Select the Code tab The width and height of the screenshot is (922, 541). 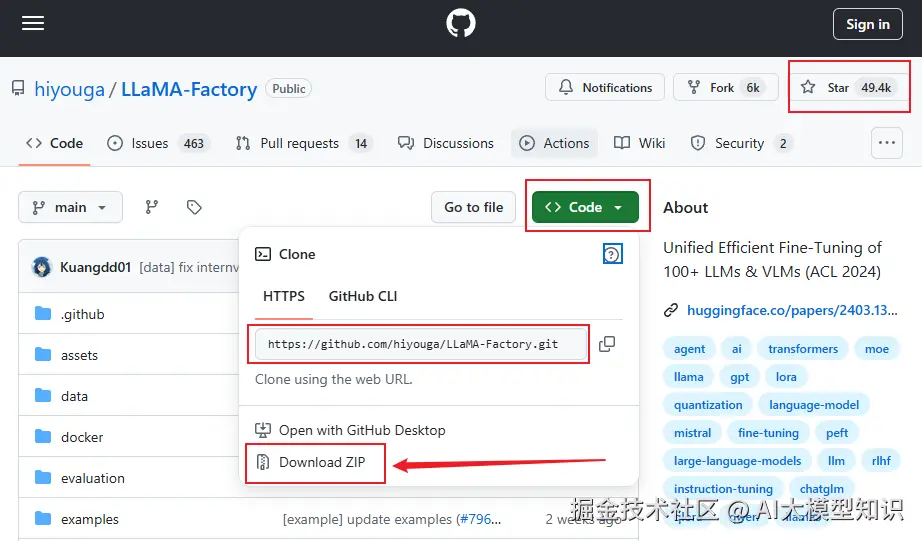(x=54, y=143)
